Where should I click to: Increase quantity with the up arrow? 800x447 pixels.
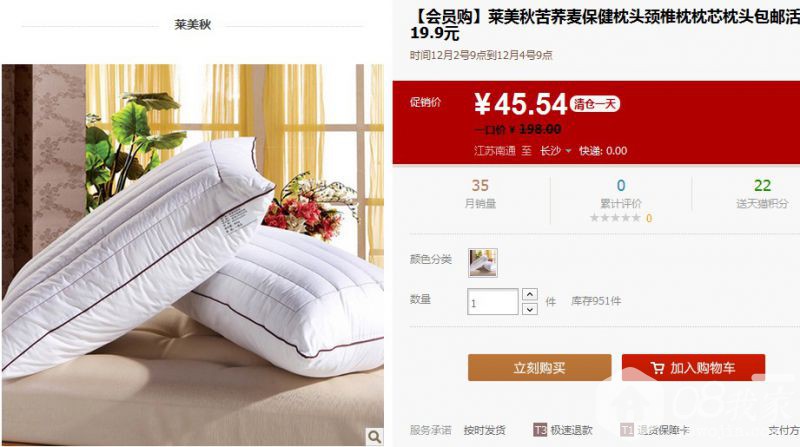tap(530, 294)
